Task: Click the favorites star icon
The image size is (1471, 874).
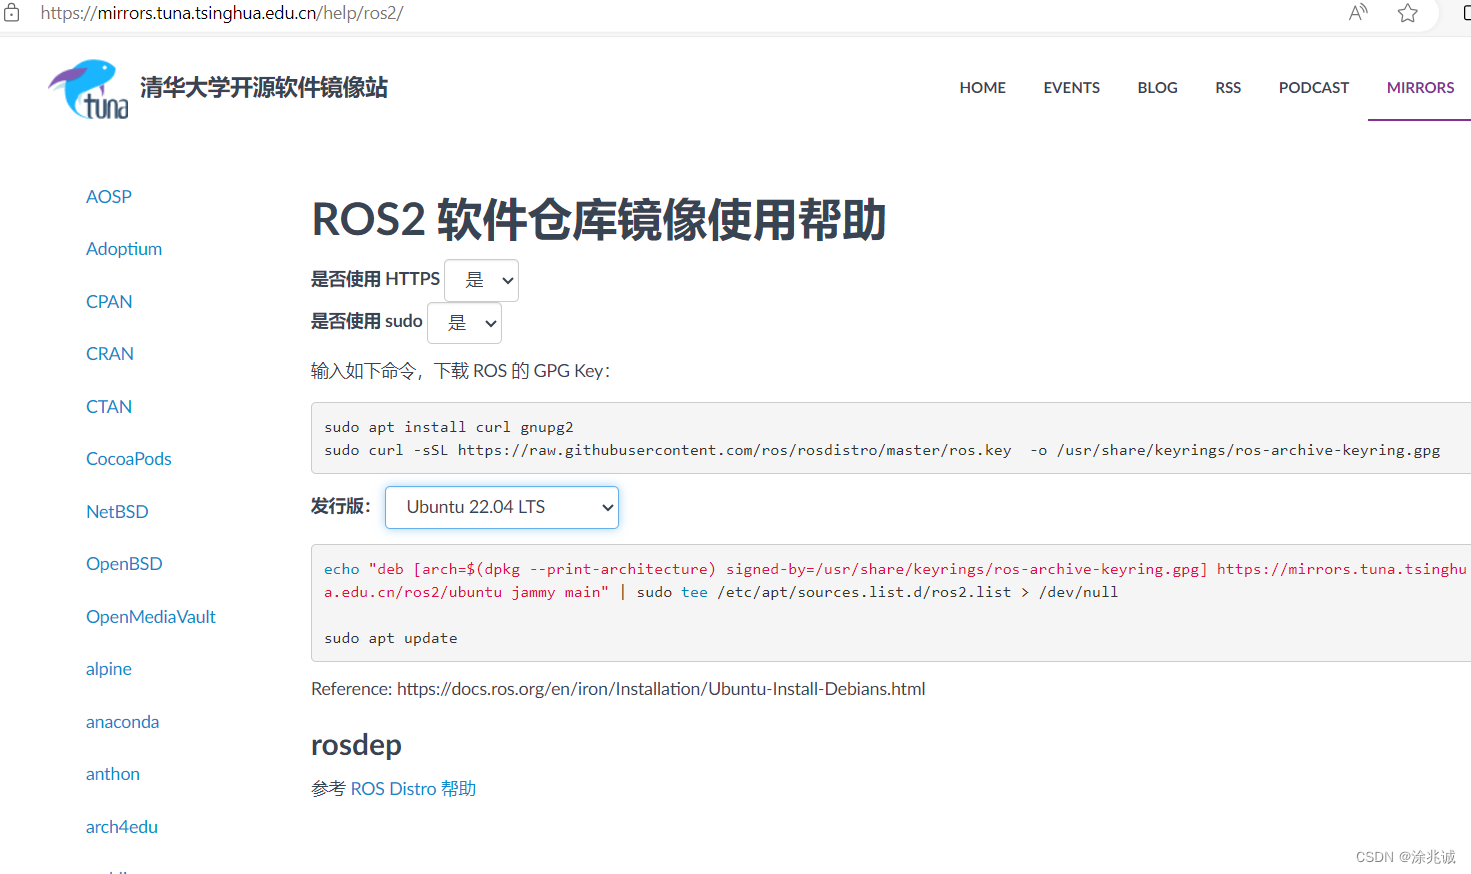Action: (x=1408, y=13)
